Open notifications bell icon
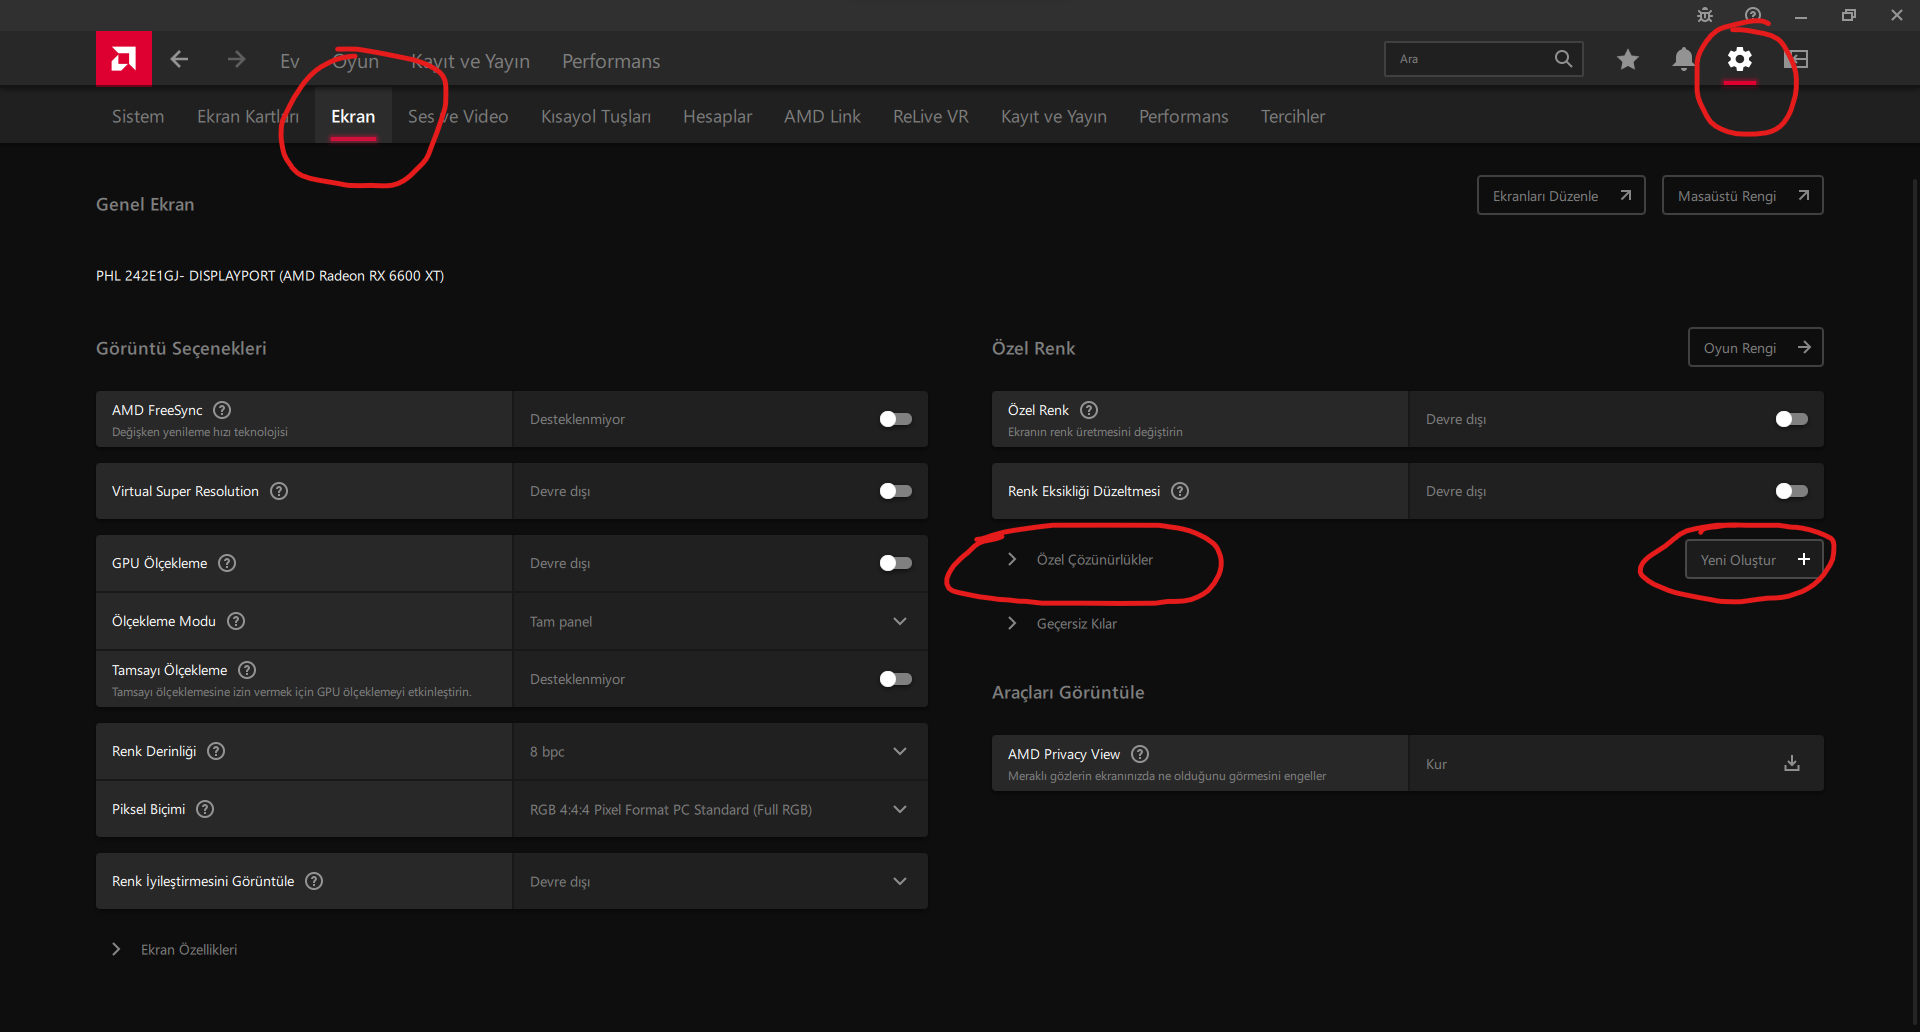This screenshot has height=1032, width=1920. [1684, 60]
